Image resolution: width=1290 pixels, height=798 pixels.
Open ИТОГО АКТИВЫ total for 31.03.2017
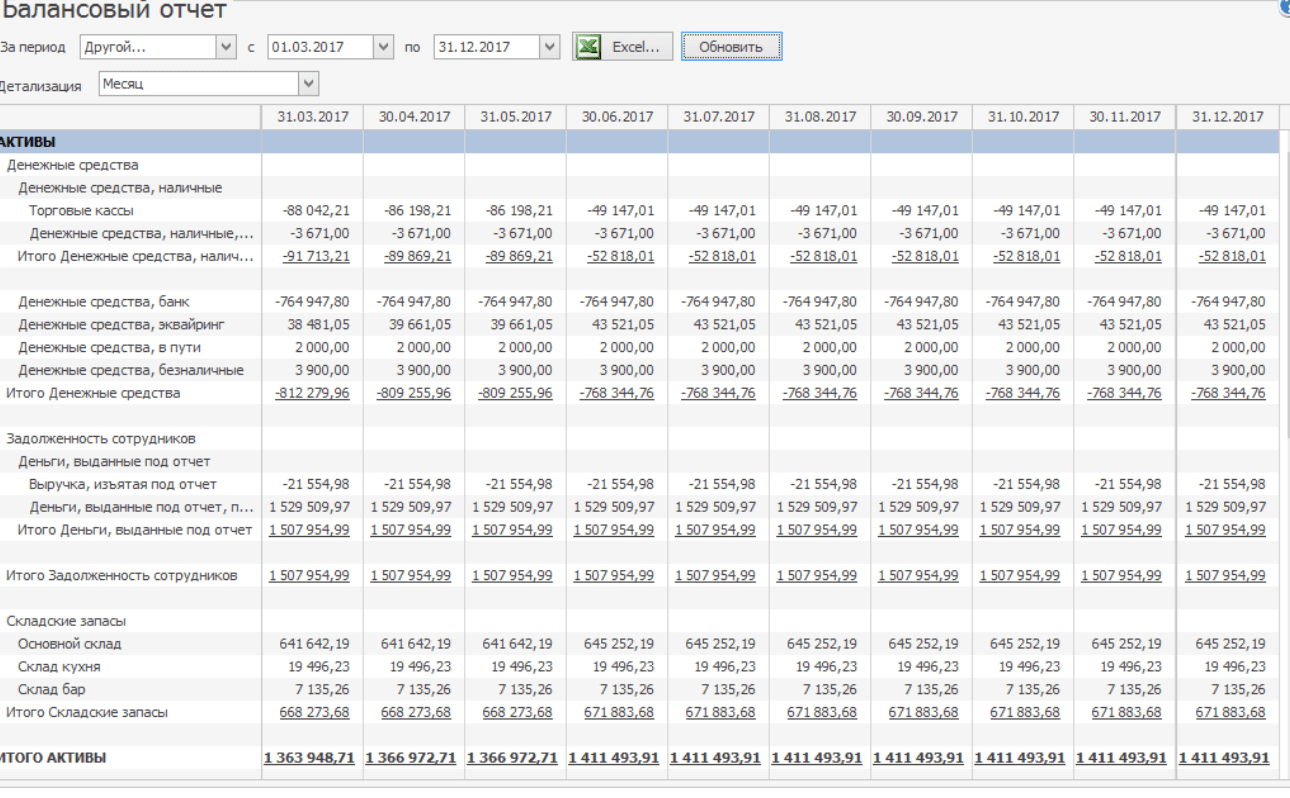pyautogui.click(x=309, y=758)
